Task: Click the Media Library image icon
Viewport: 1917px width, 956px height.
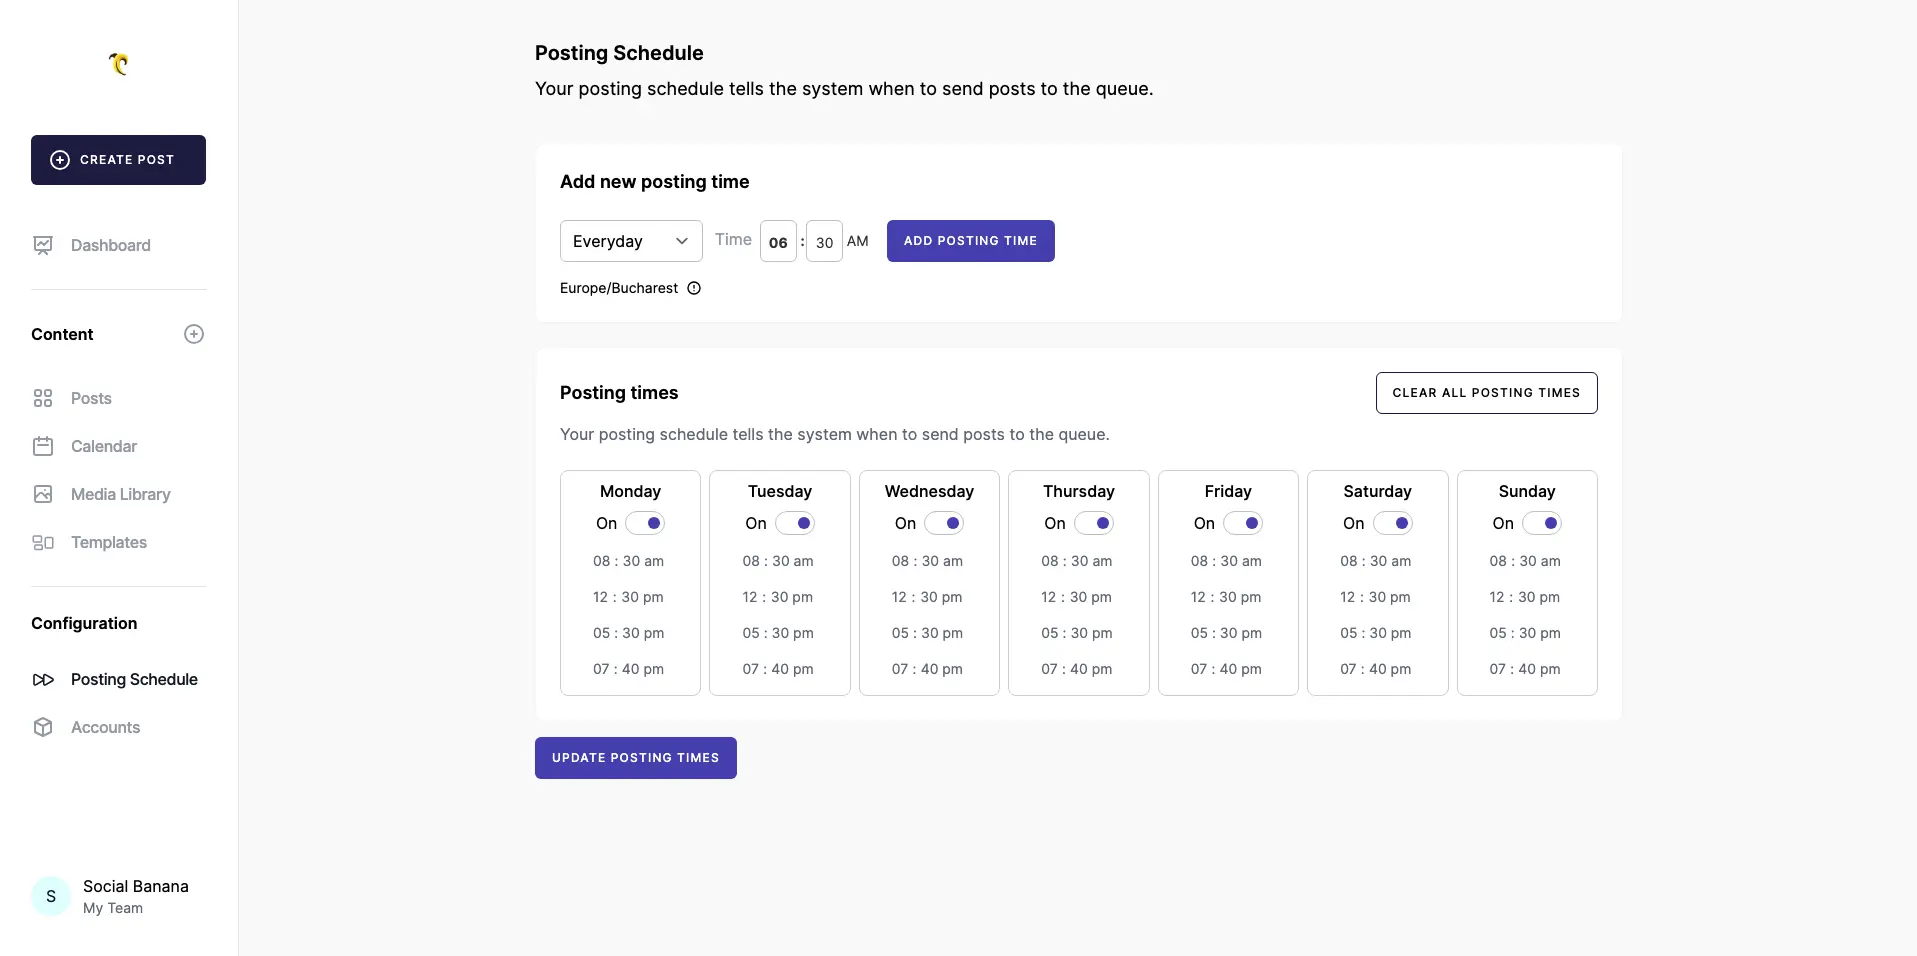Action: coord(43,494)
